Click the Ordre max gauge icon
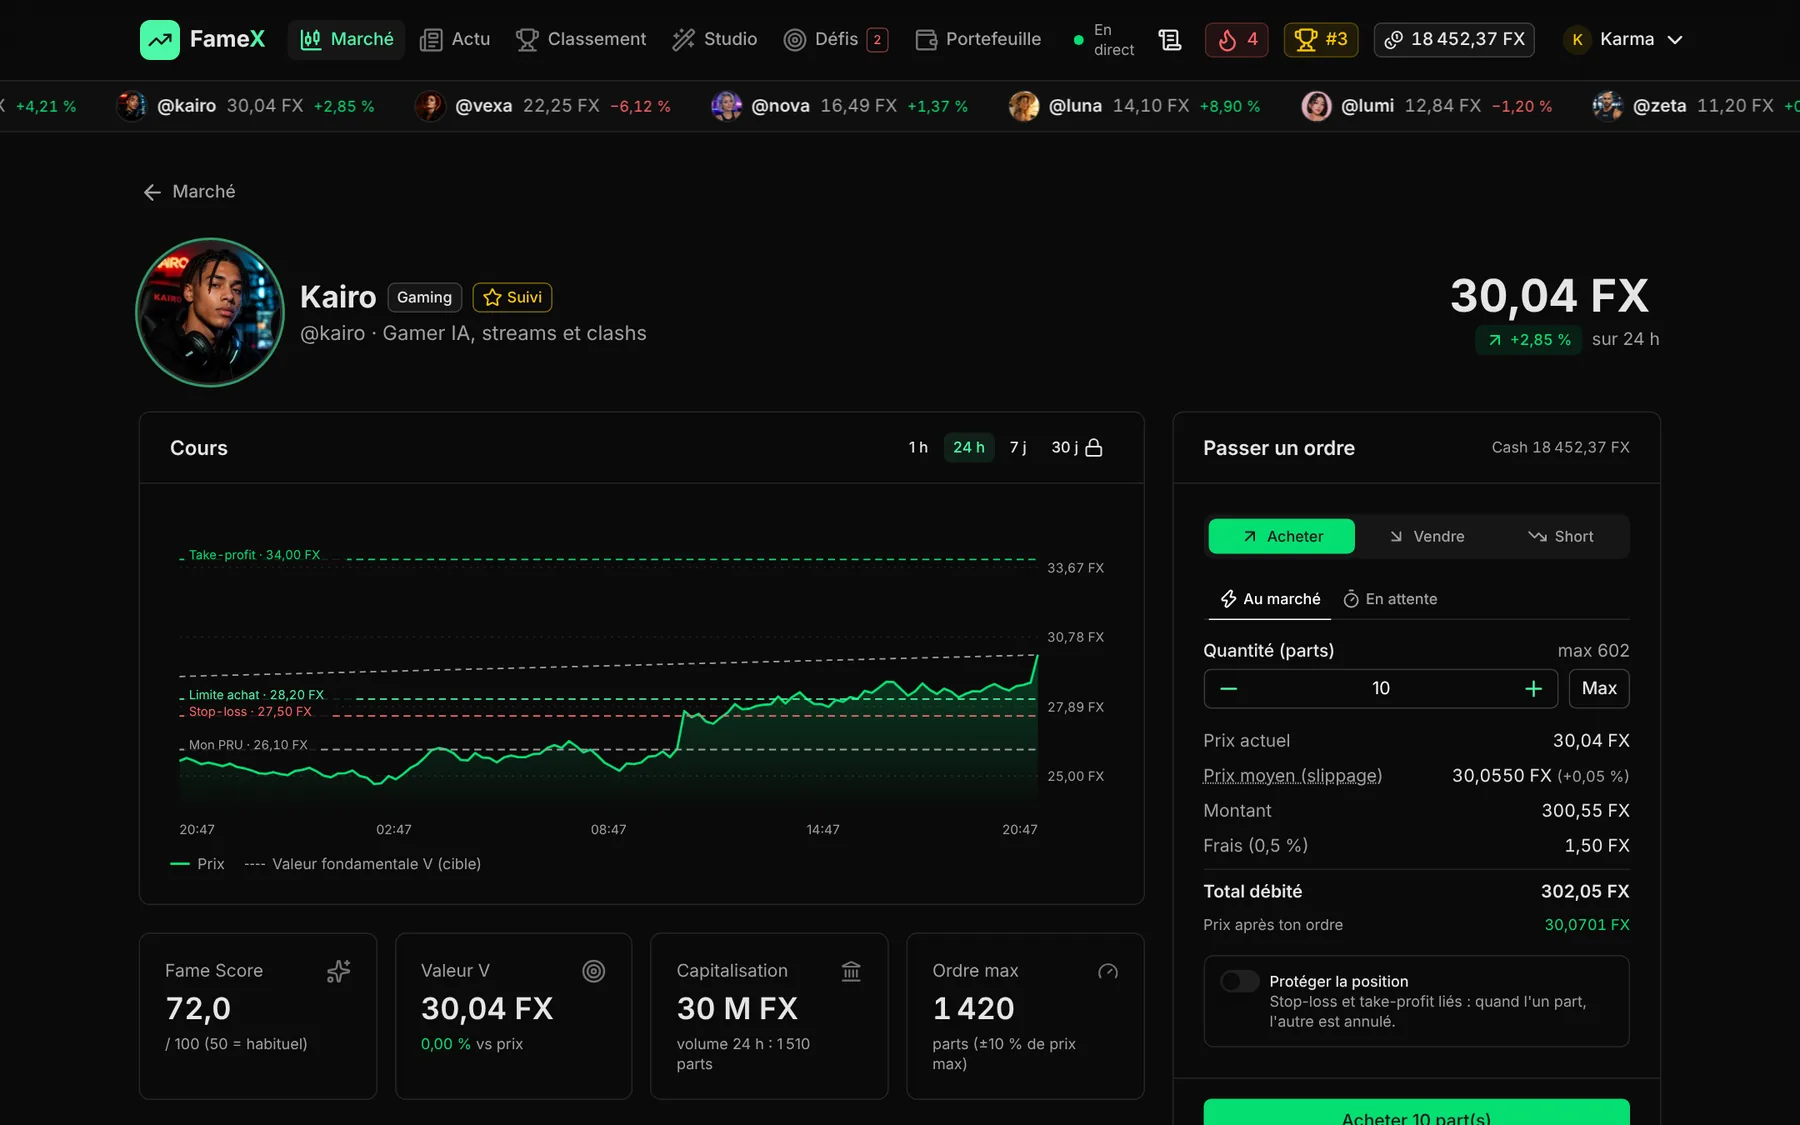1800x1125 pixels. coord(1108,971)
